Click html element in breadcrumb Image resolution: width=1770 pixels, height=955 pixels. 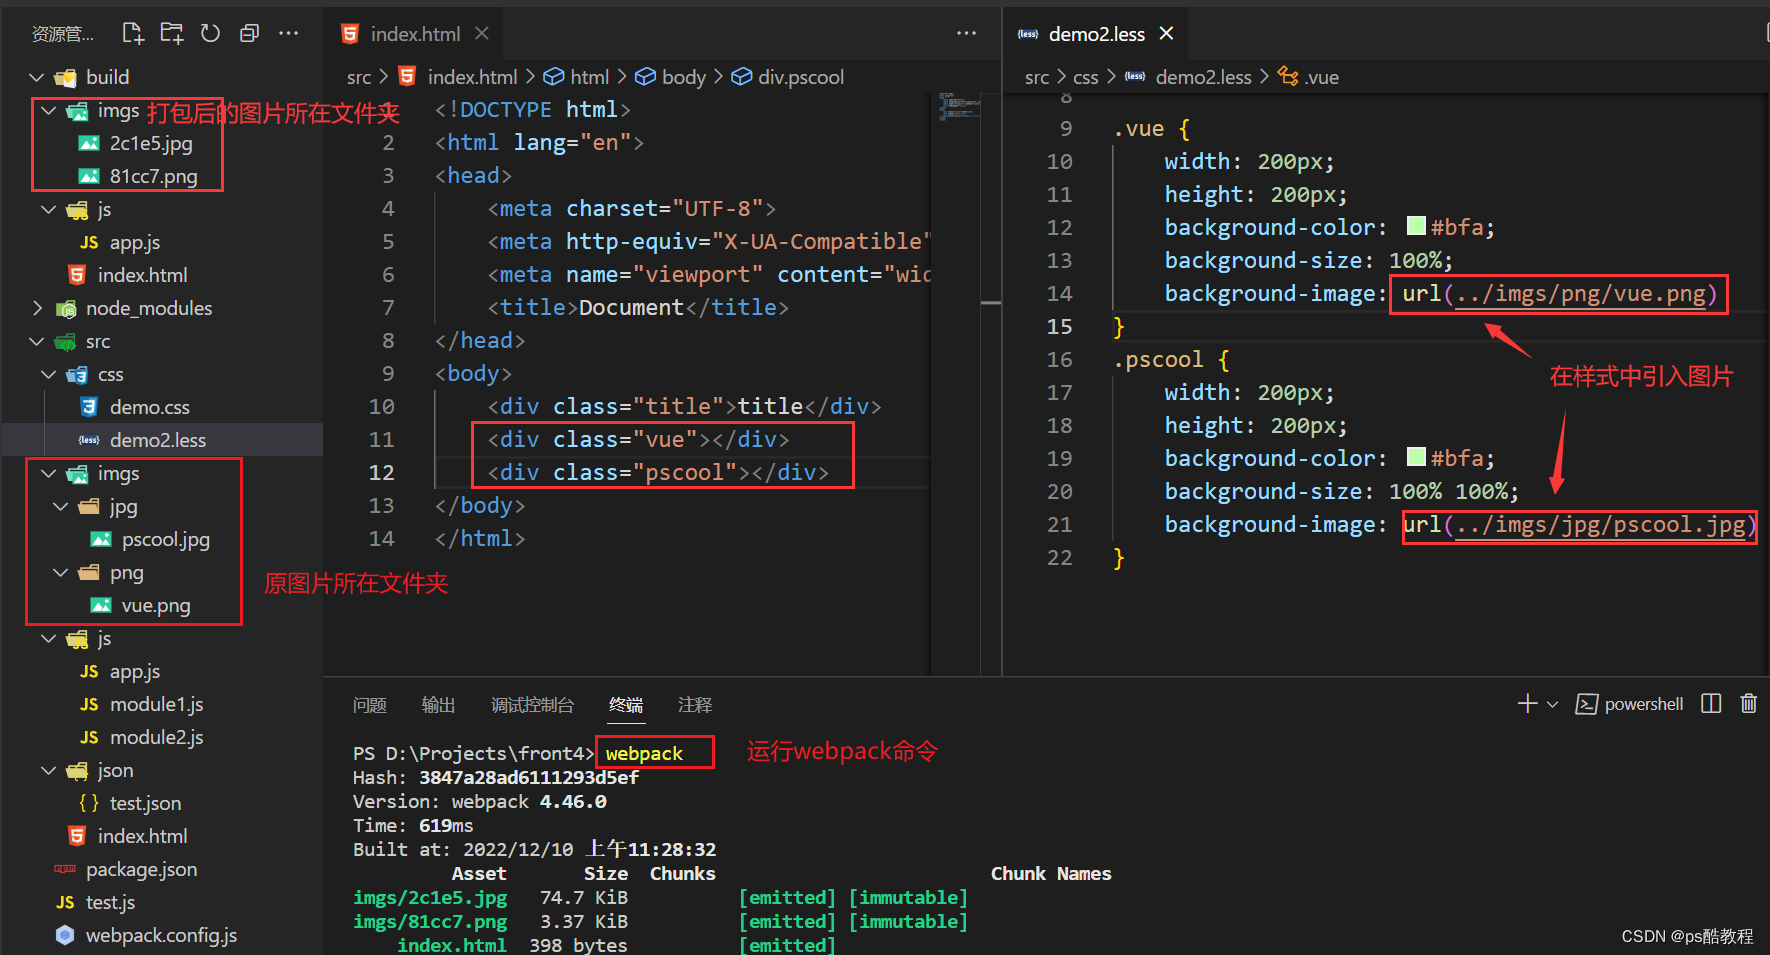[x=589, y=77]
